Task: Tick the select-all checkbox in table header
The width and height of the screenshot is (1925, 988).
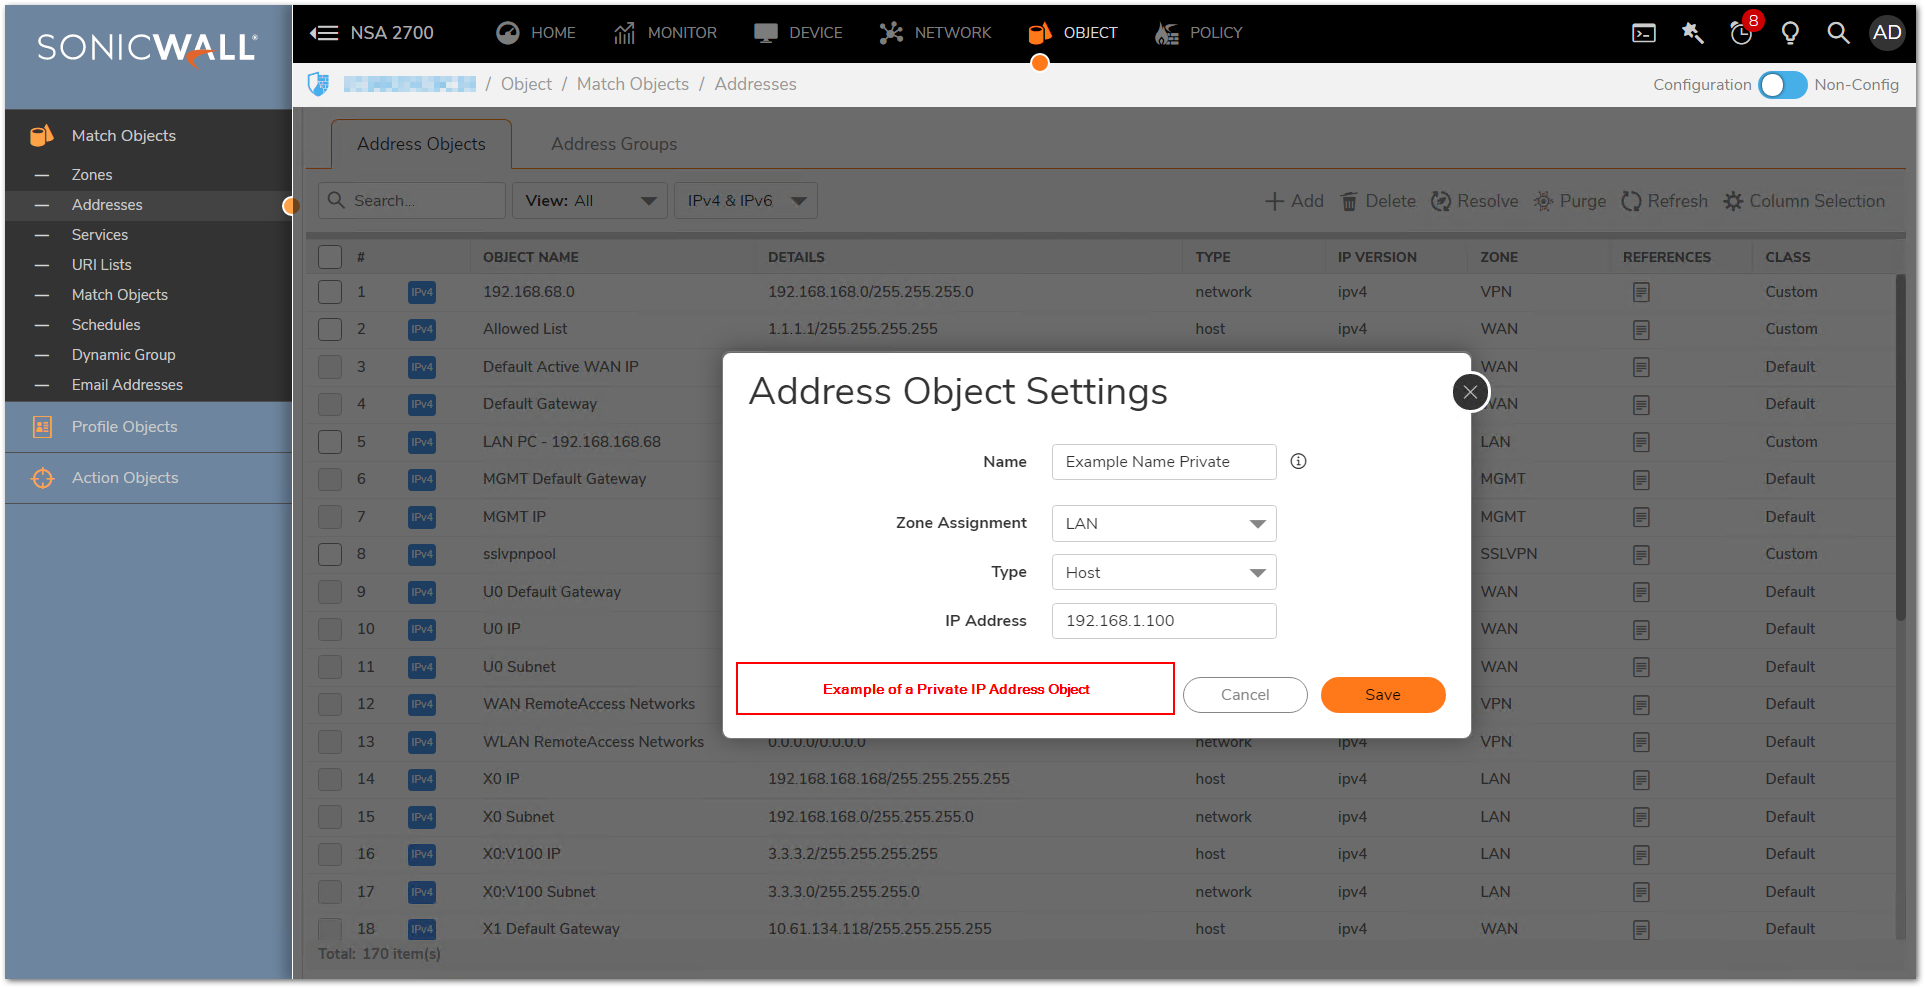Action: coord(330,257)
